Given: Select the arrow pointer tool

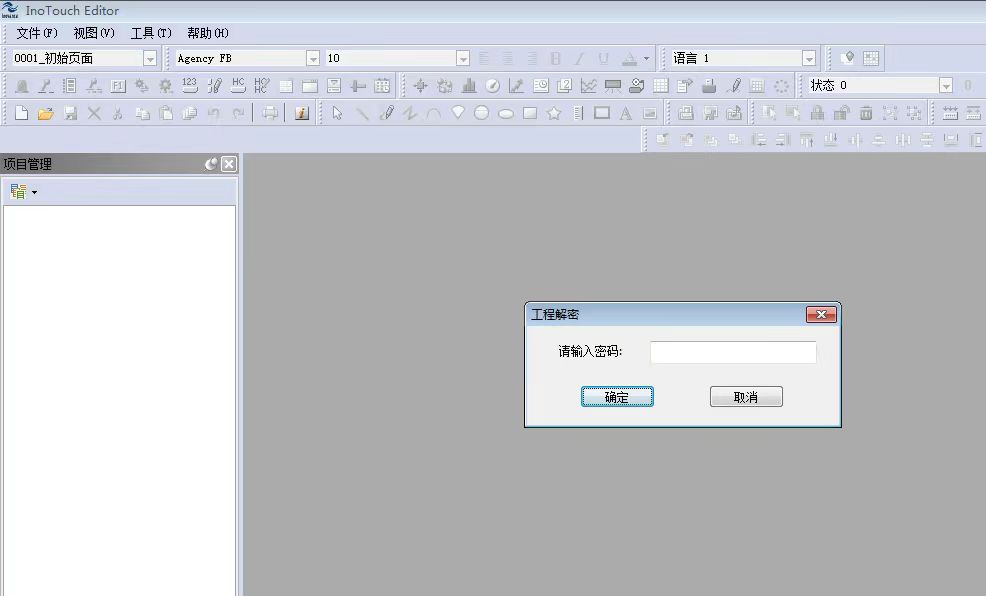Looking at the screenshot, I should click(337, 113).
